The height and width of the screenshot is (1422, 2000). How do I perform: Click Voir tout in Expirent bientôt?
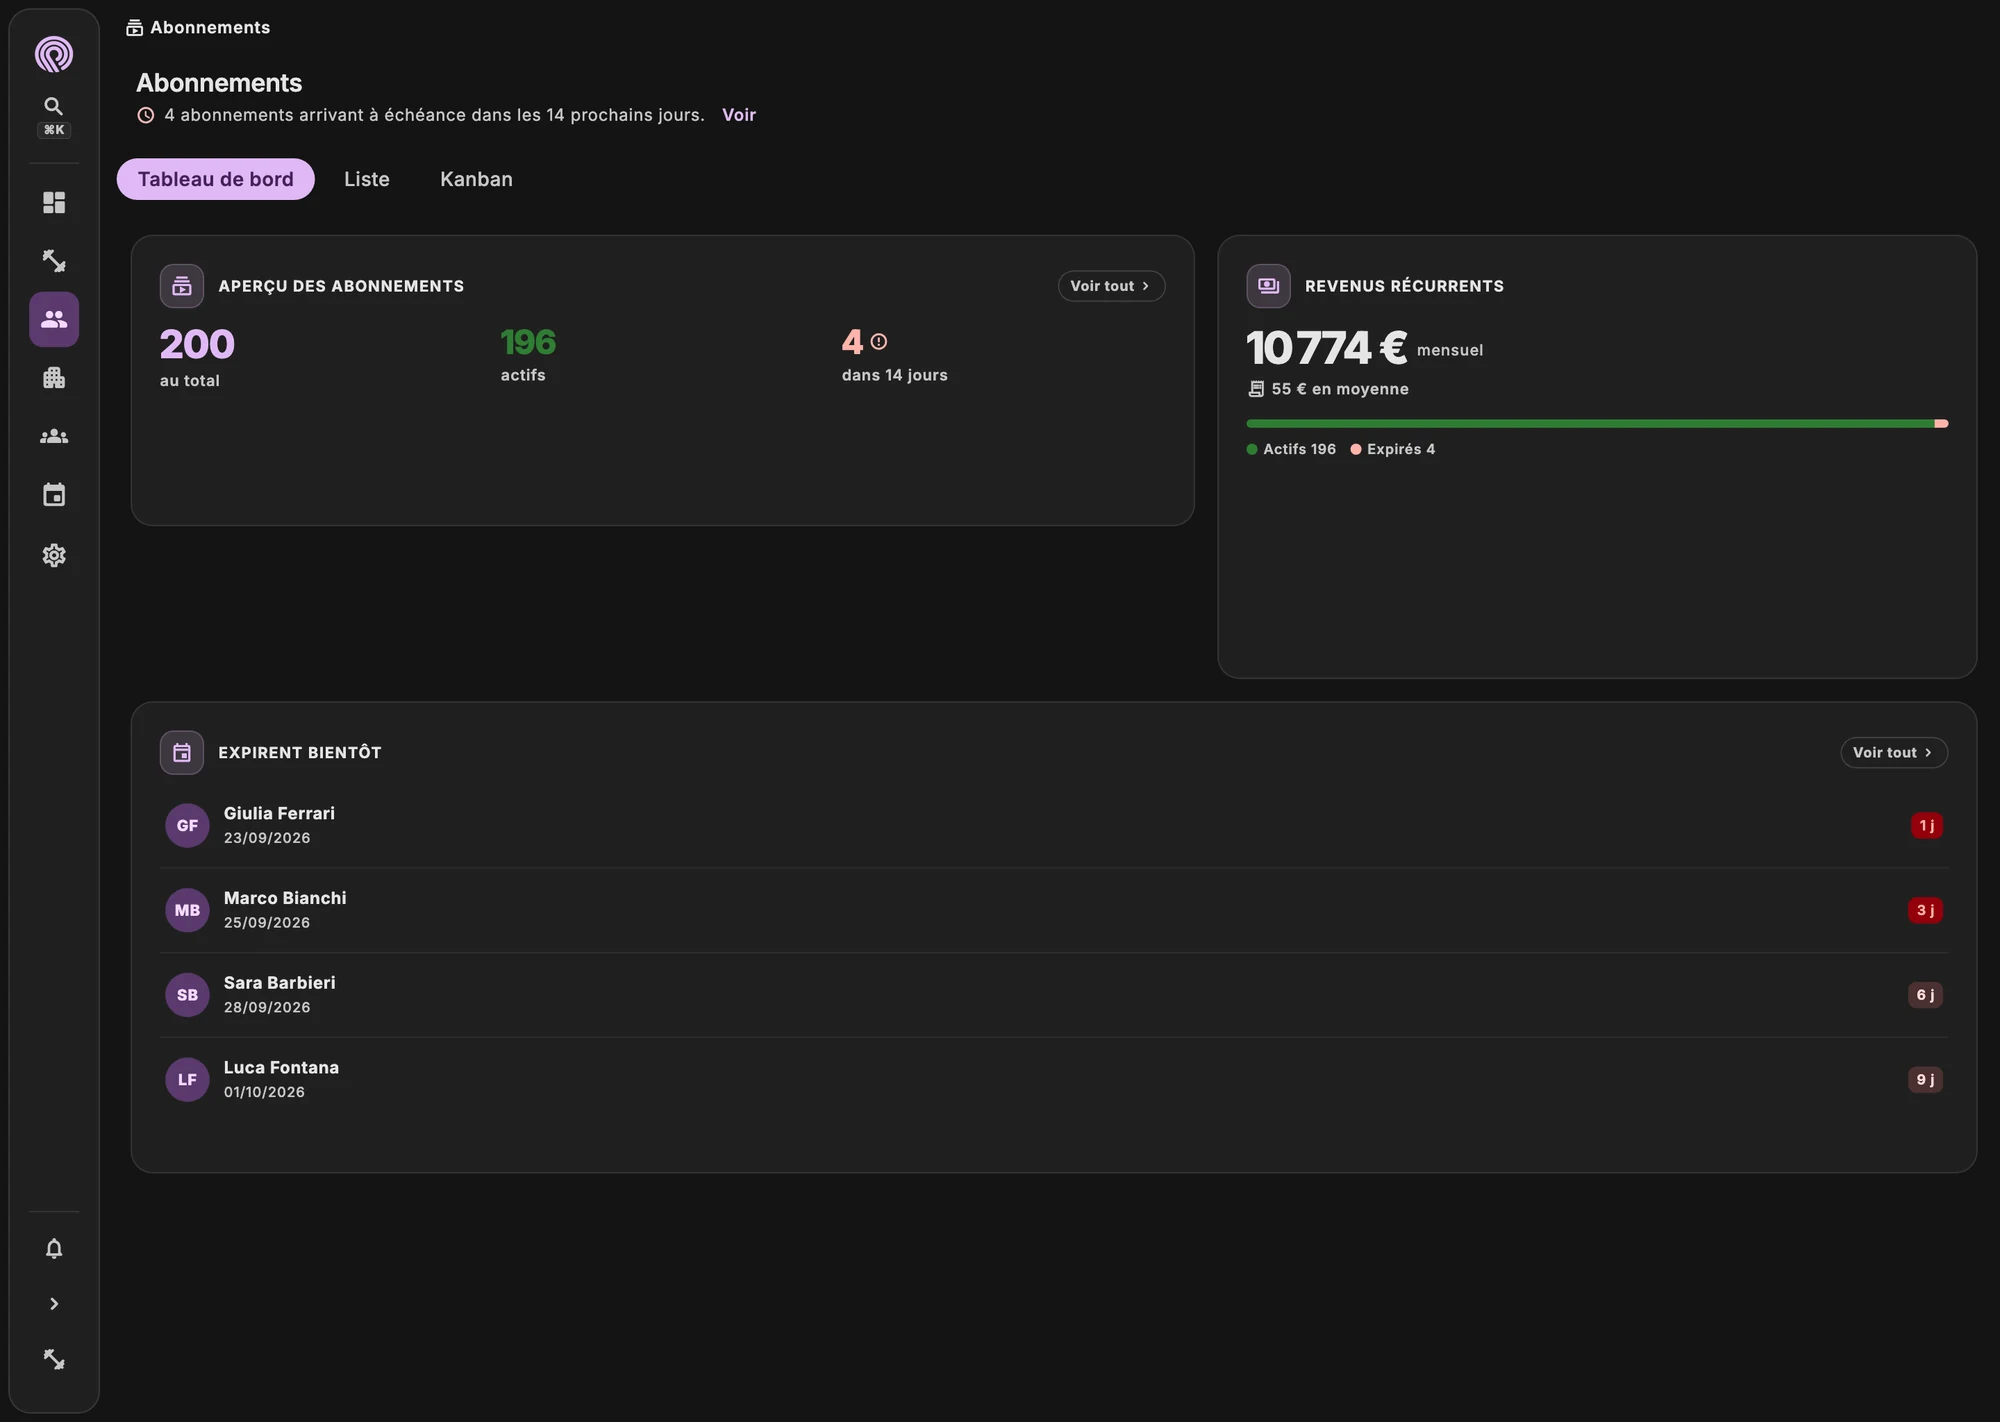point(1894,753)
